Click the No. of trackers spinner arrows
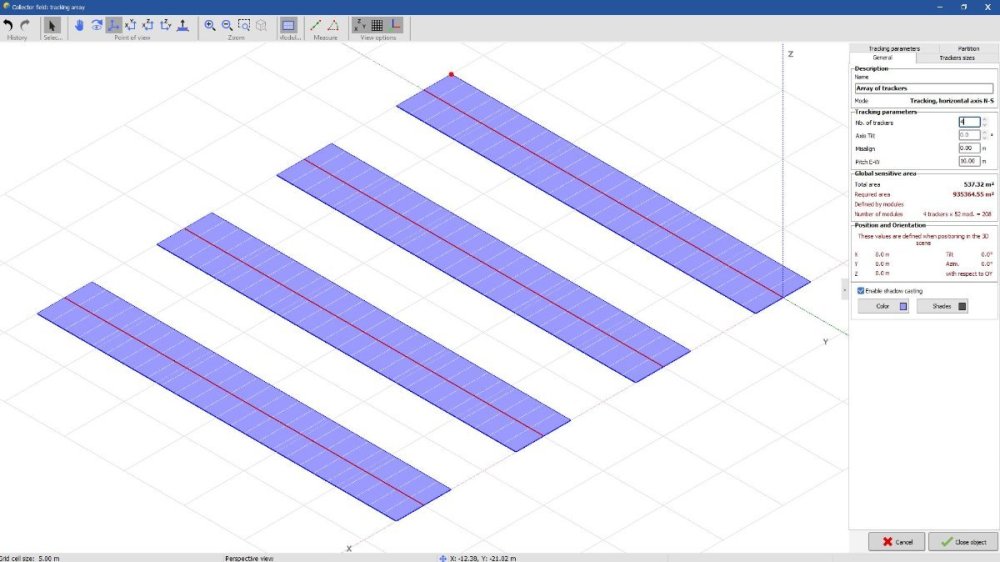The image size is (1000, 562). [x=985, y=122]
